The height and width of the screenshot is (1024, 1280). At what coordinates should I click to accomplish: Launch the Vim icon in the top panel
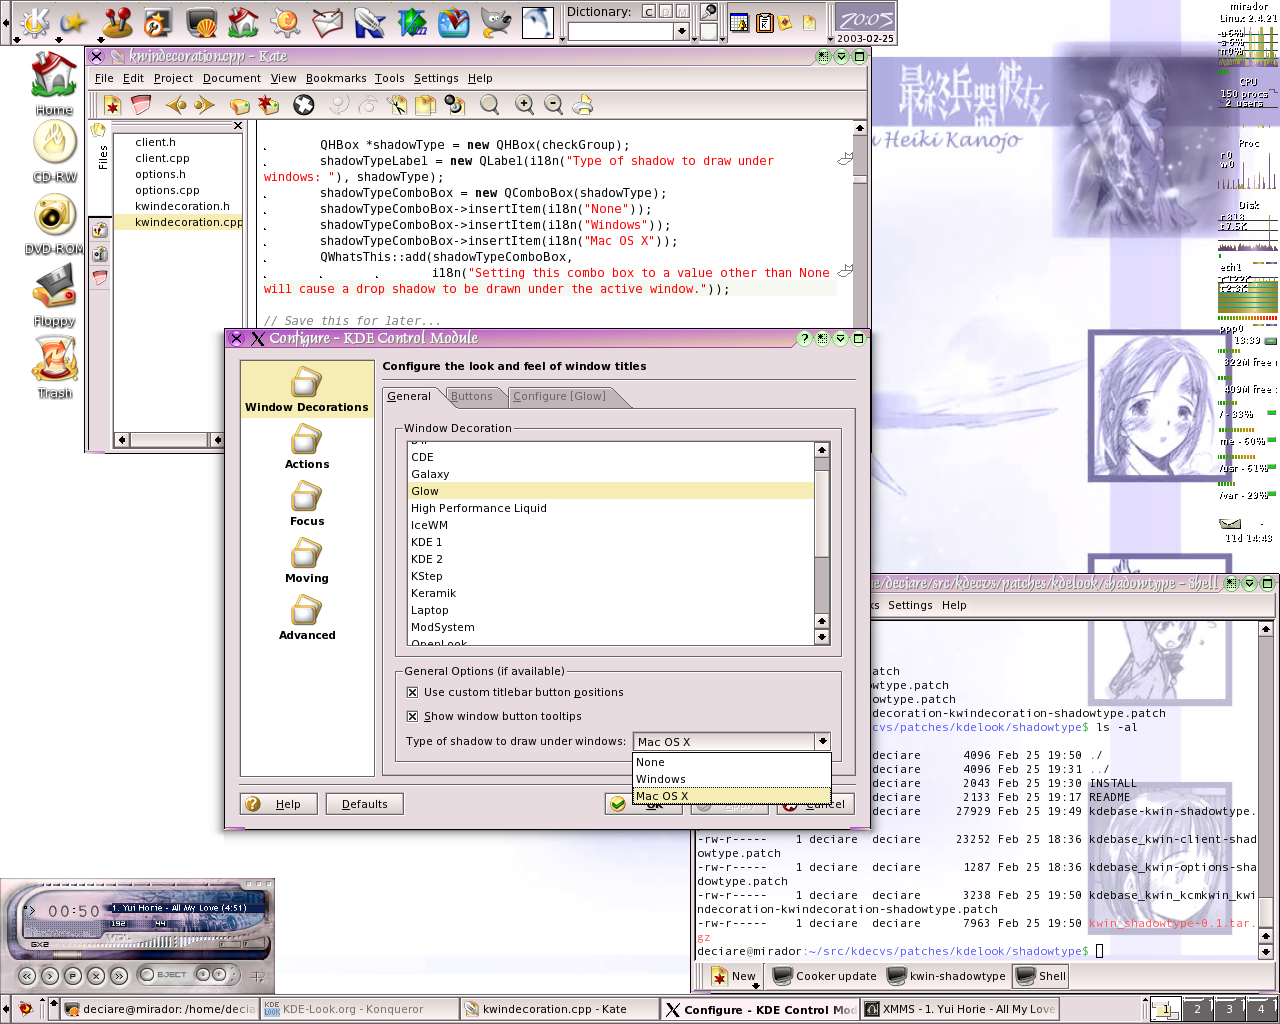coord(412,22)
